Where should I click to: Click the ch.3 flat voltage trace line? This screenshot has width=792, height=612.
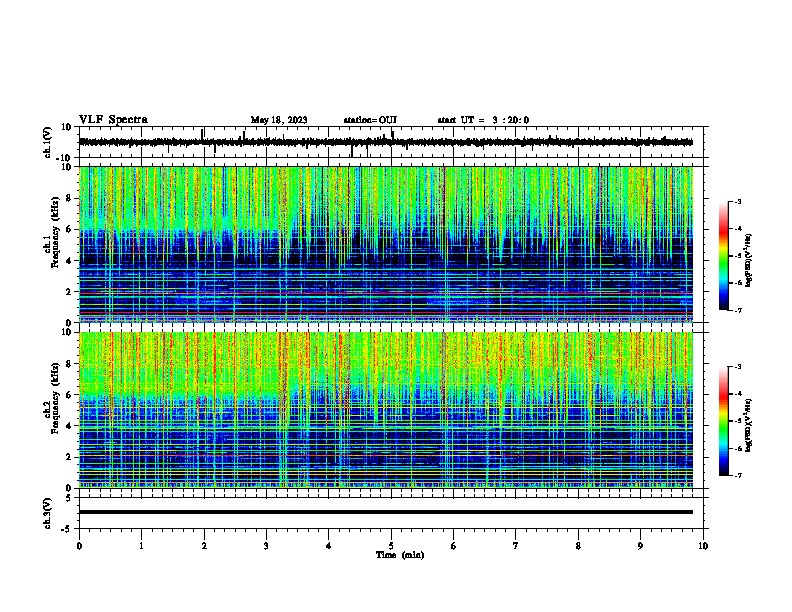click(386, 512)
